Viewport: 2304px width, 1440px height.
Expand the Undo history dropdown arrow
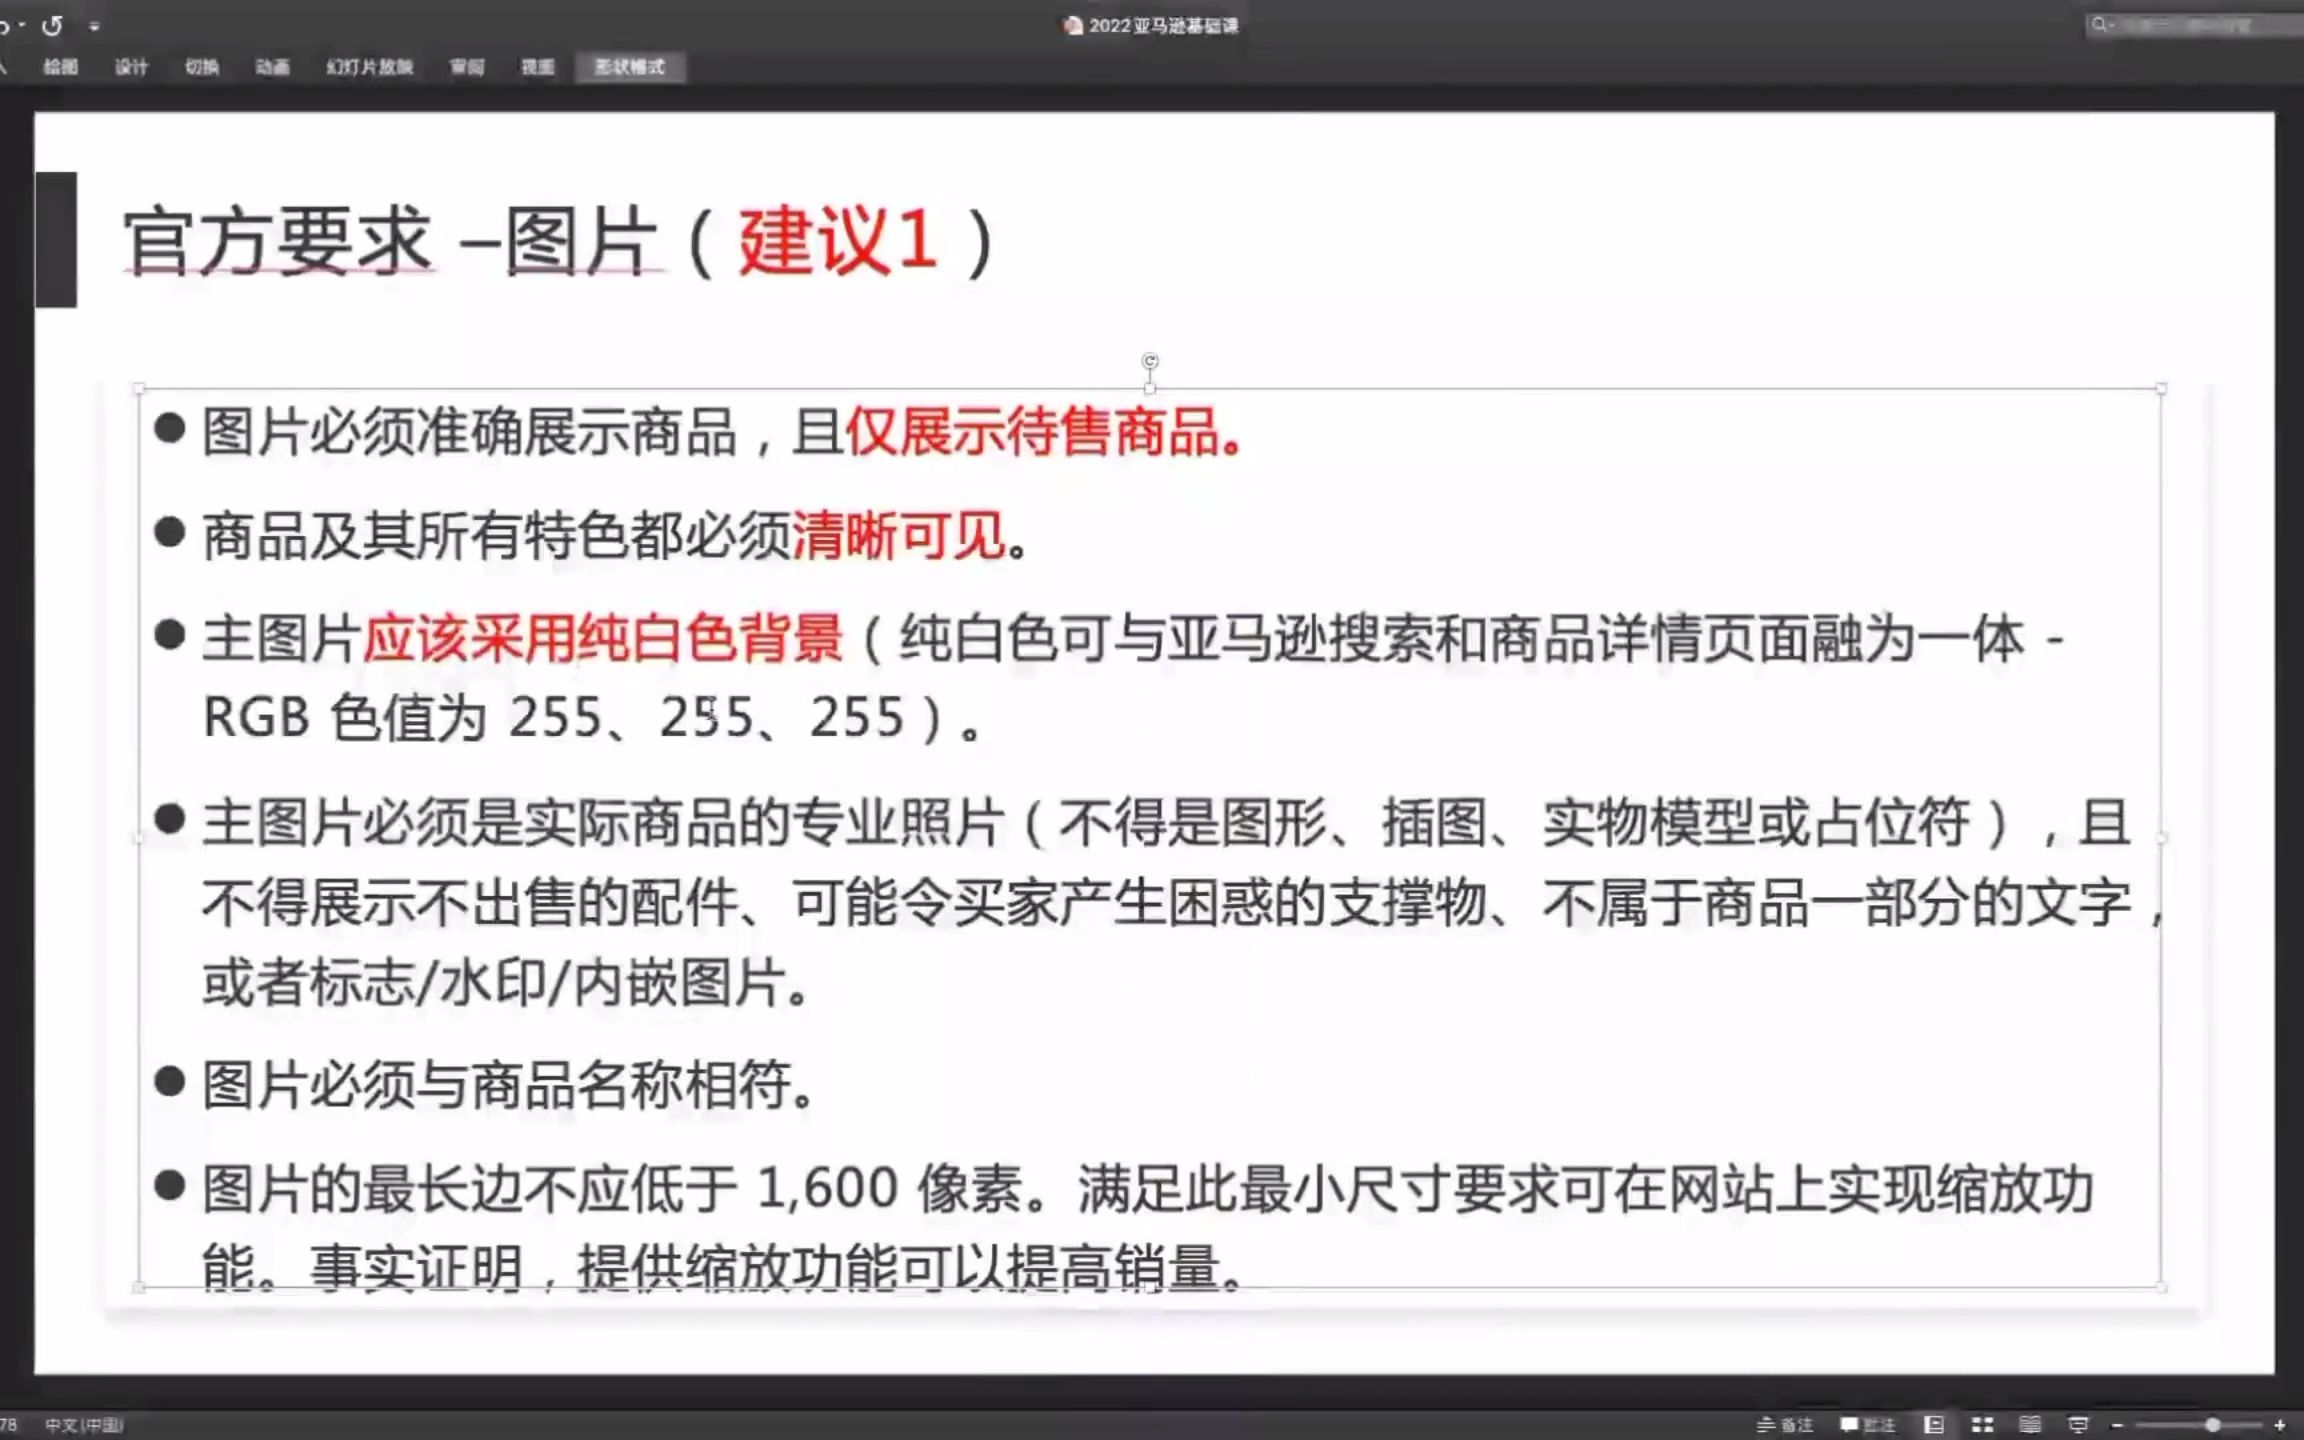tap(21, 26)
